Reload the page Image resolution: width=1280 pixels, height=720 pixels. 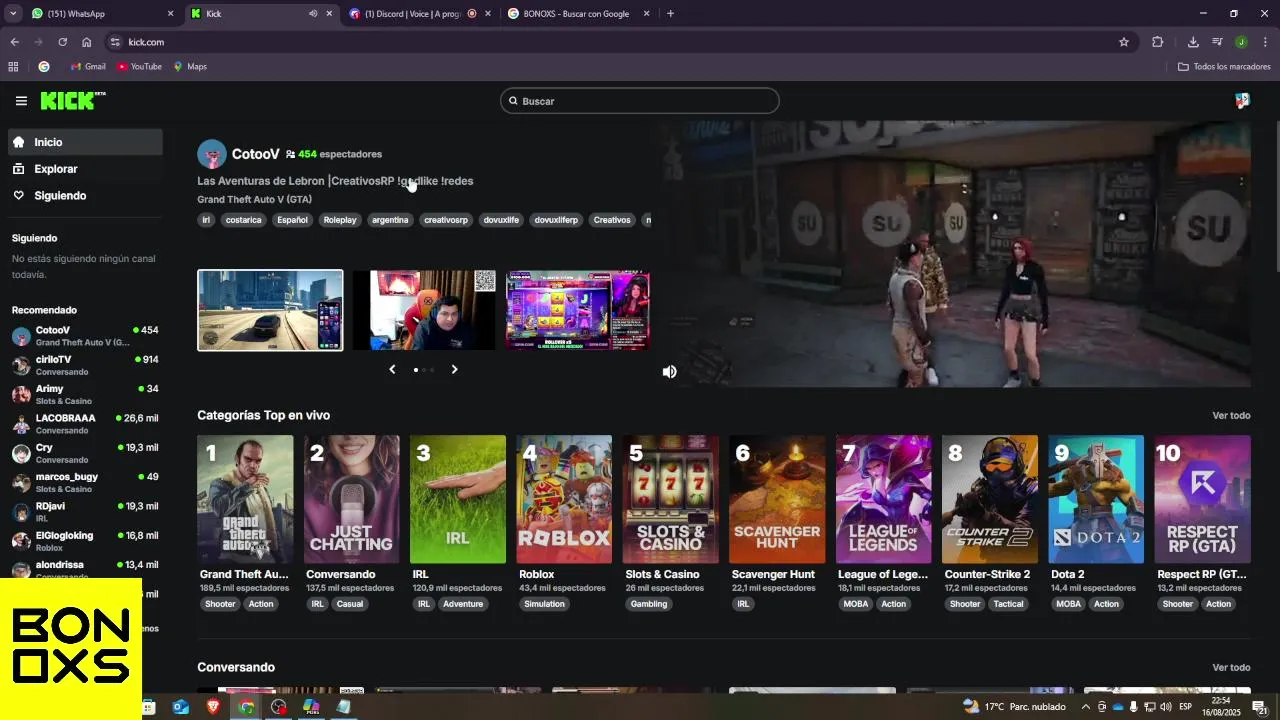(62, 42)
